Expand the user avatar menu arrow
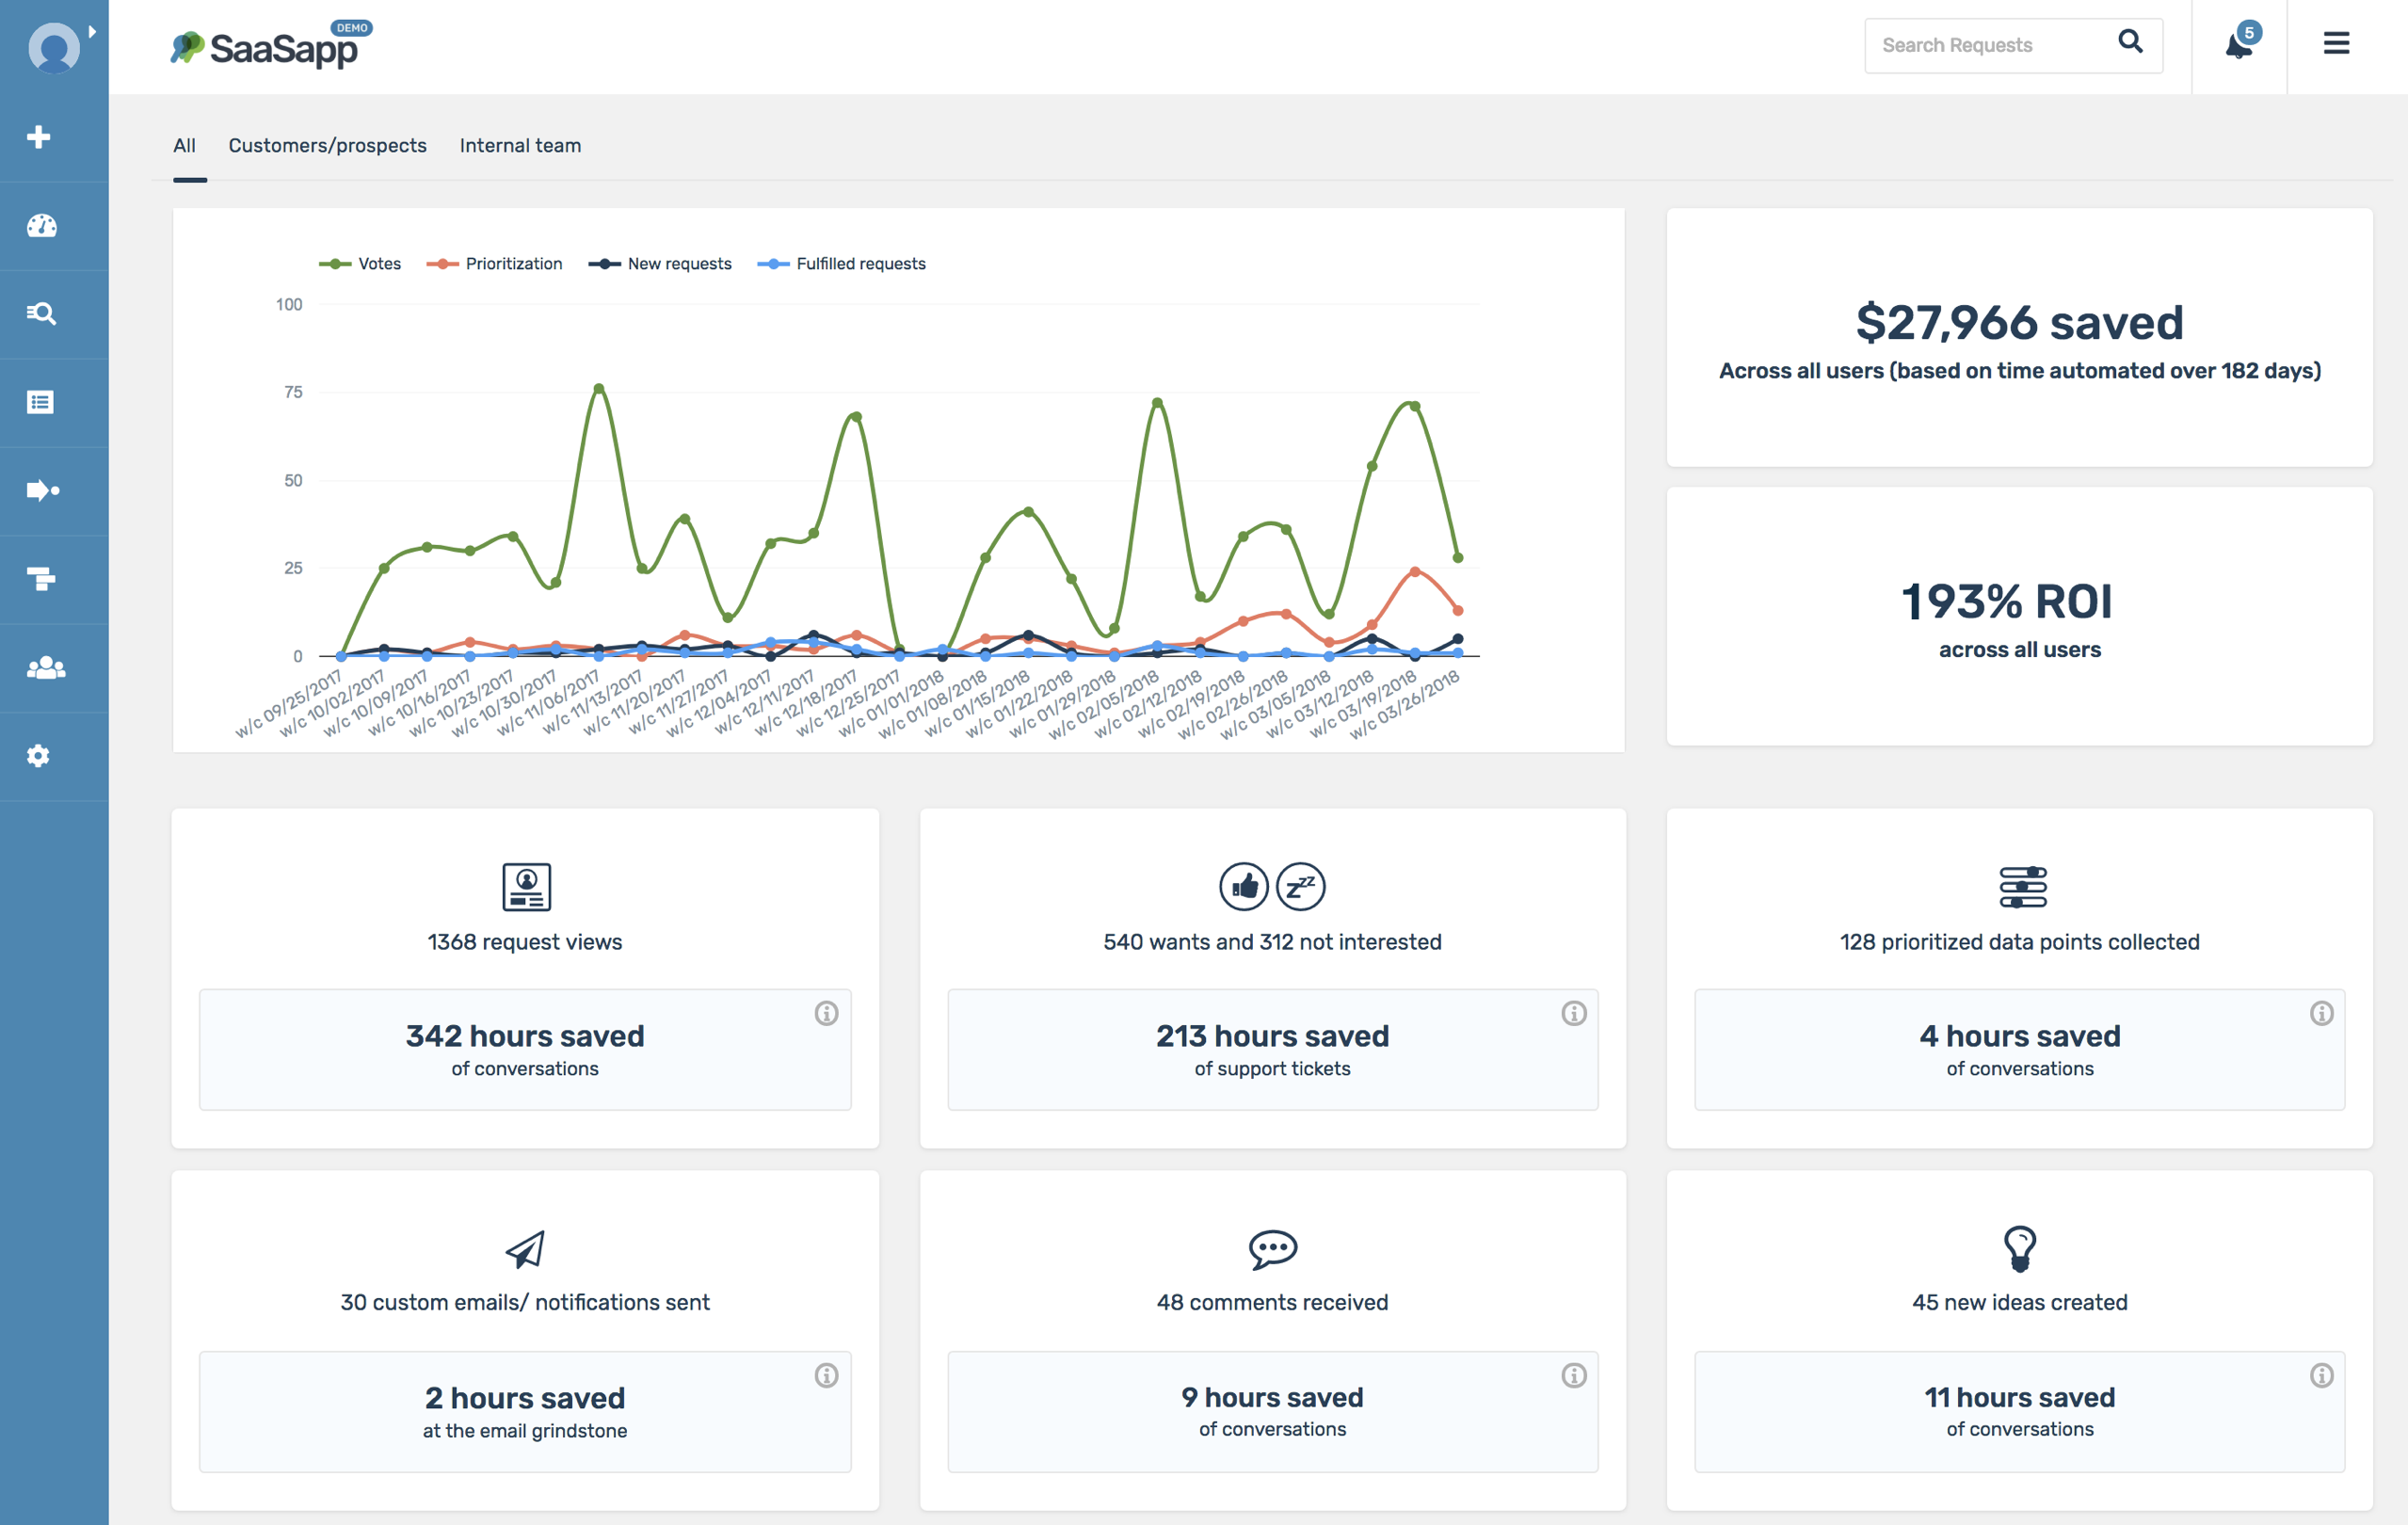Image resolution: width=2408 pixels, height=1525 pixels. click(x=92, y=32)
